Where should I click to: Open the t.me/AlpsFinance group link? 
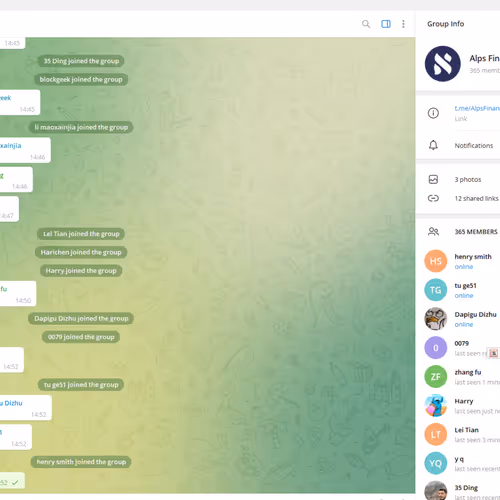click(477, 108)
